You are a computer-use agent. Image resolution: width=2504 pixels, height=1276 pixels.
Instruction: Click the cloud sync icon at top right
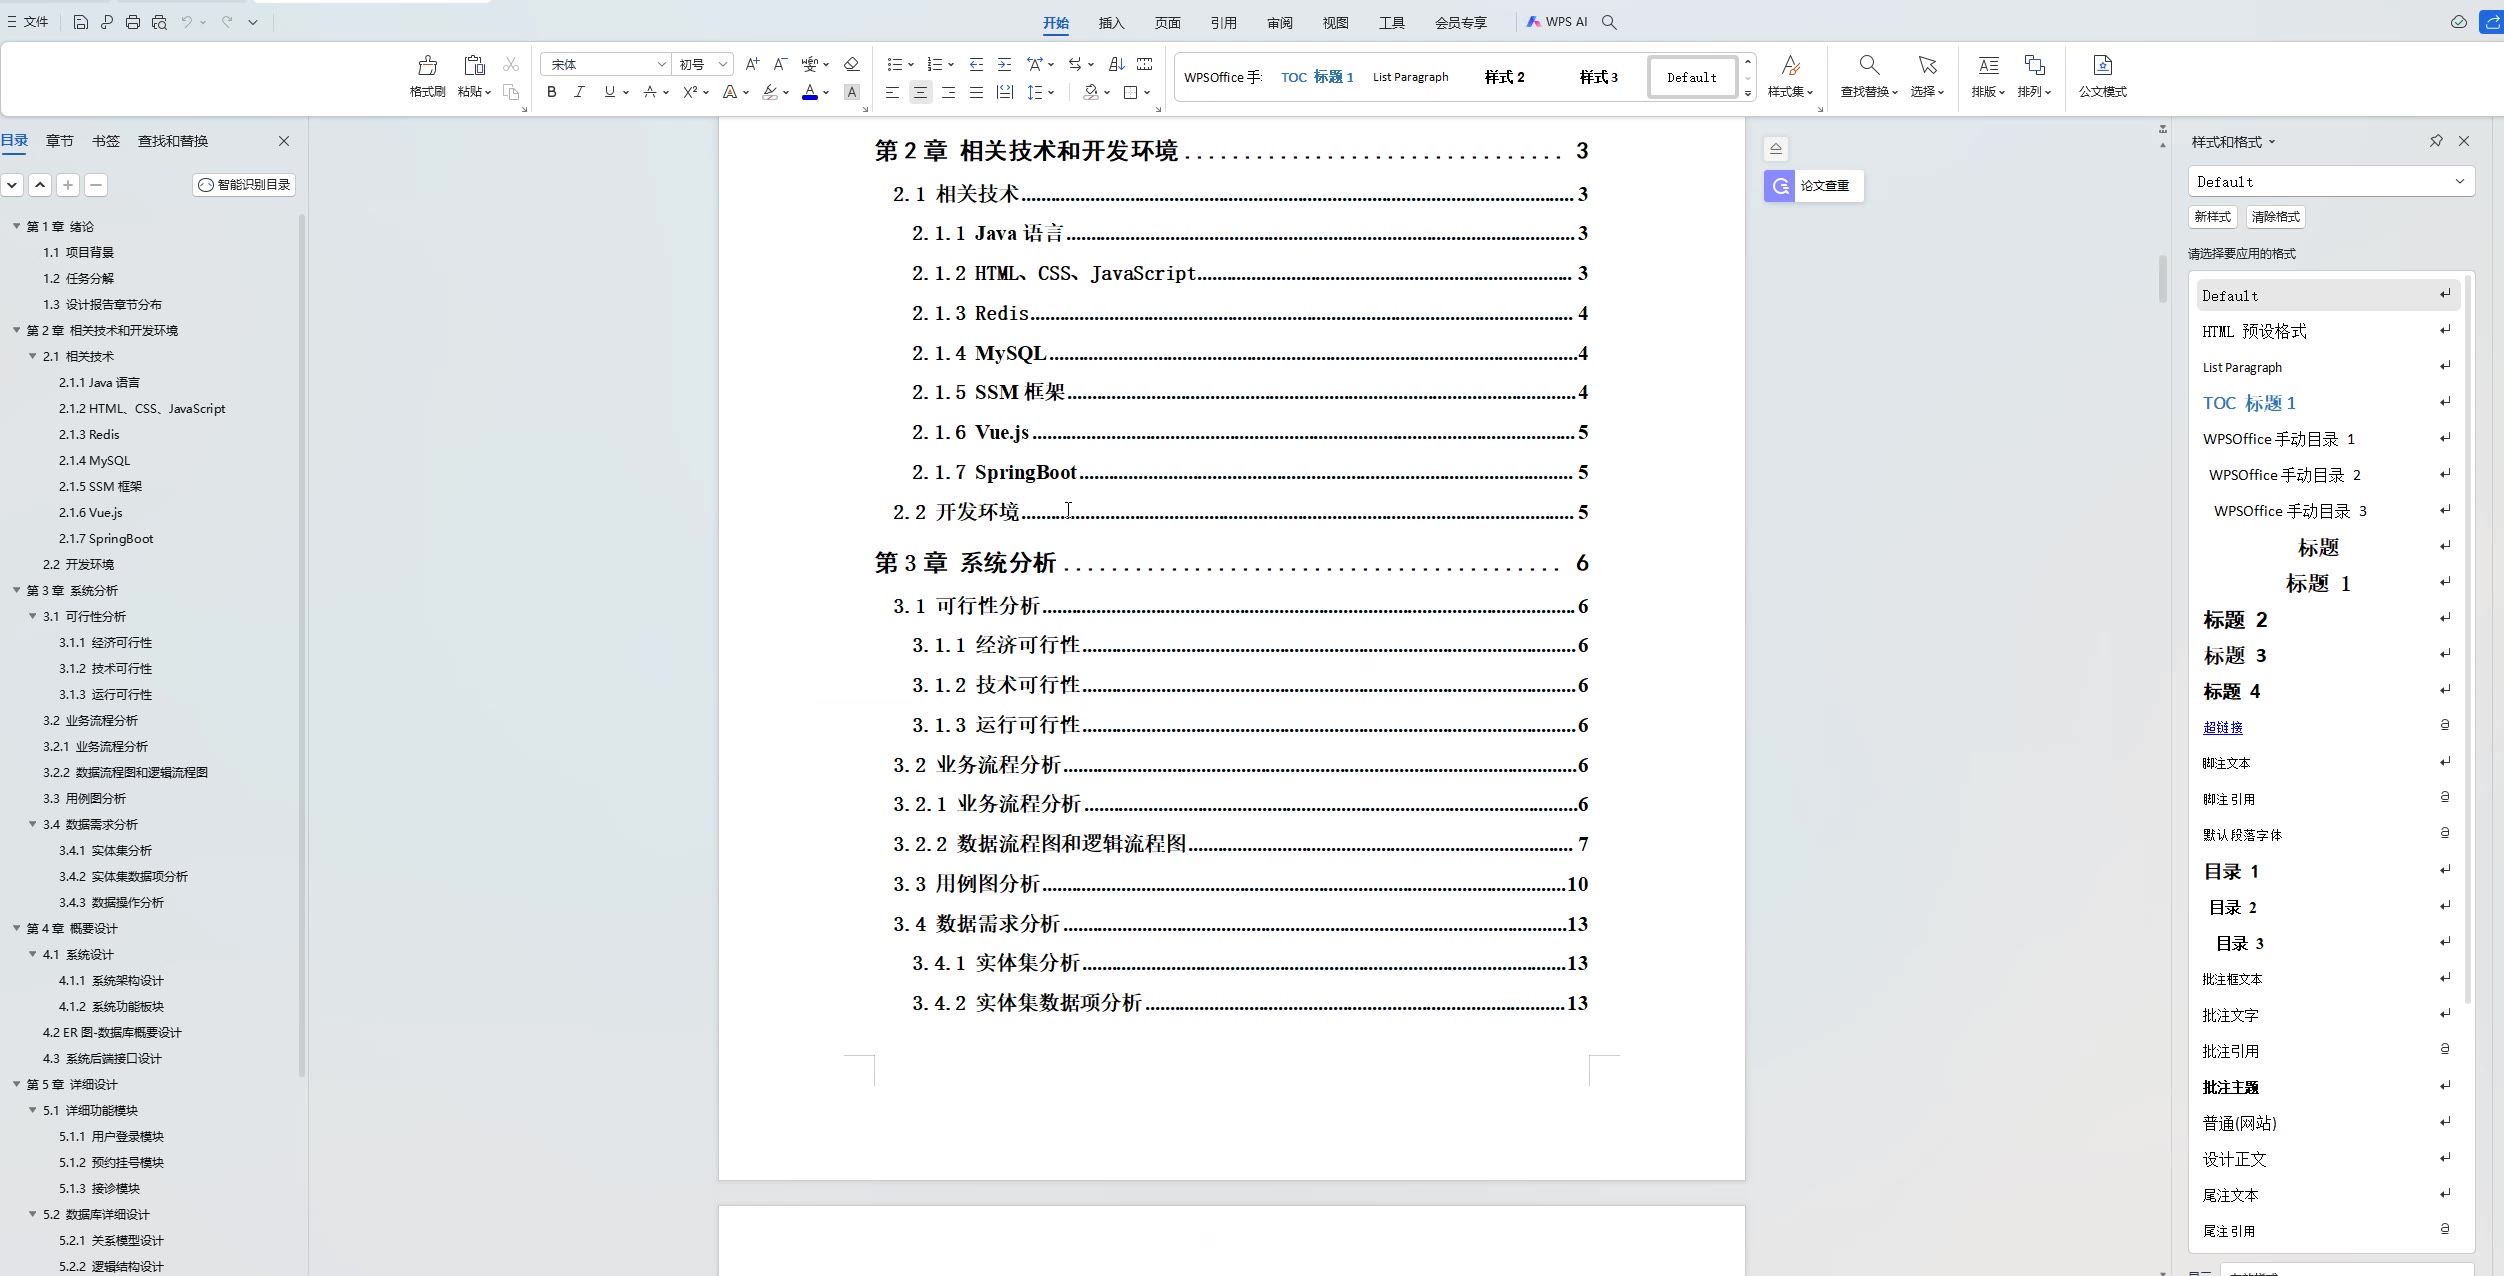pyautogui.click(x=2459, y=22)
